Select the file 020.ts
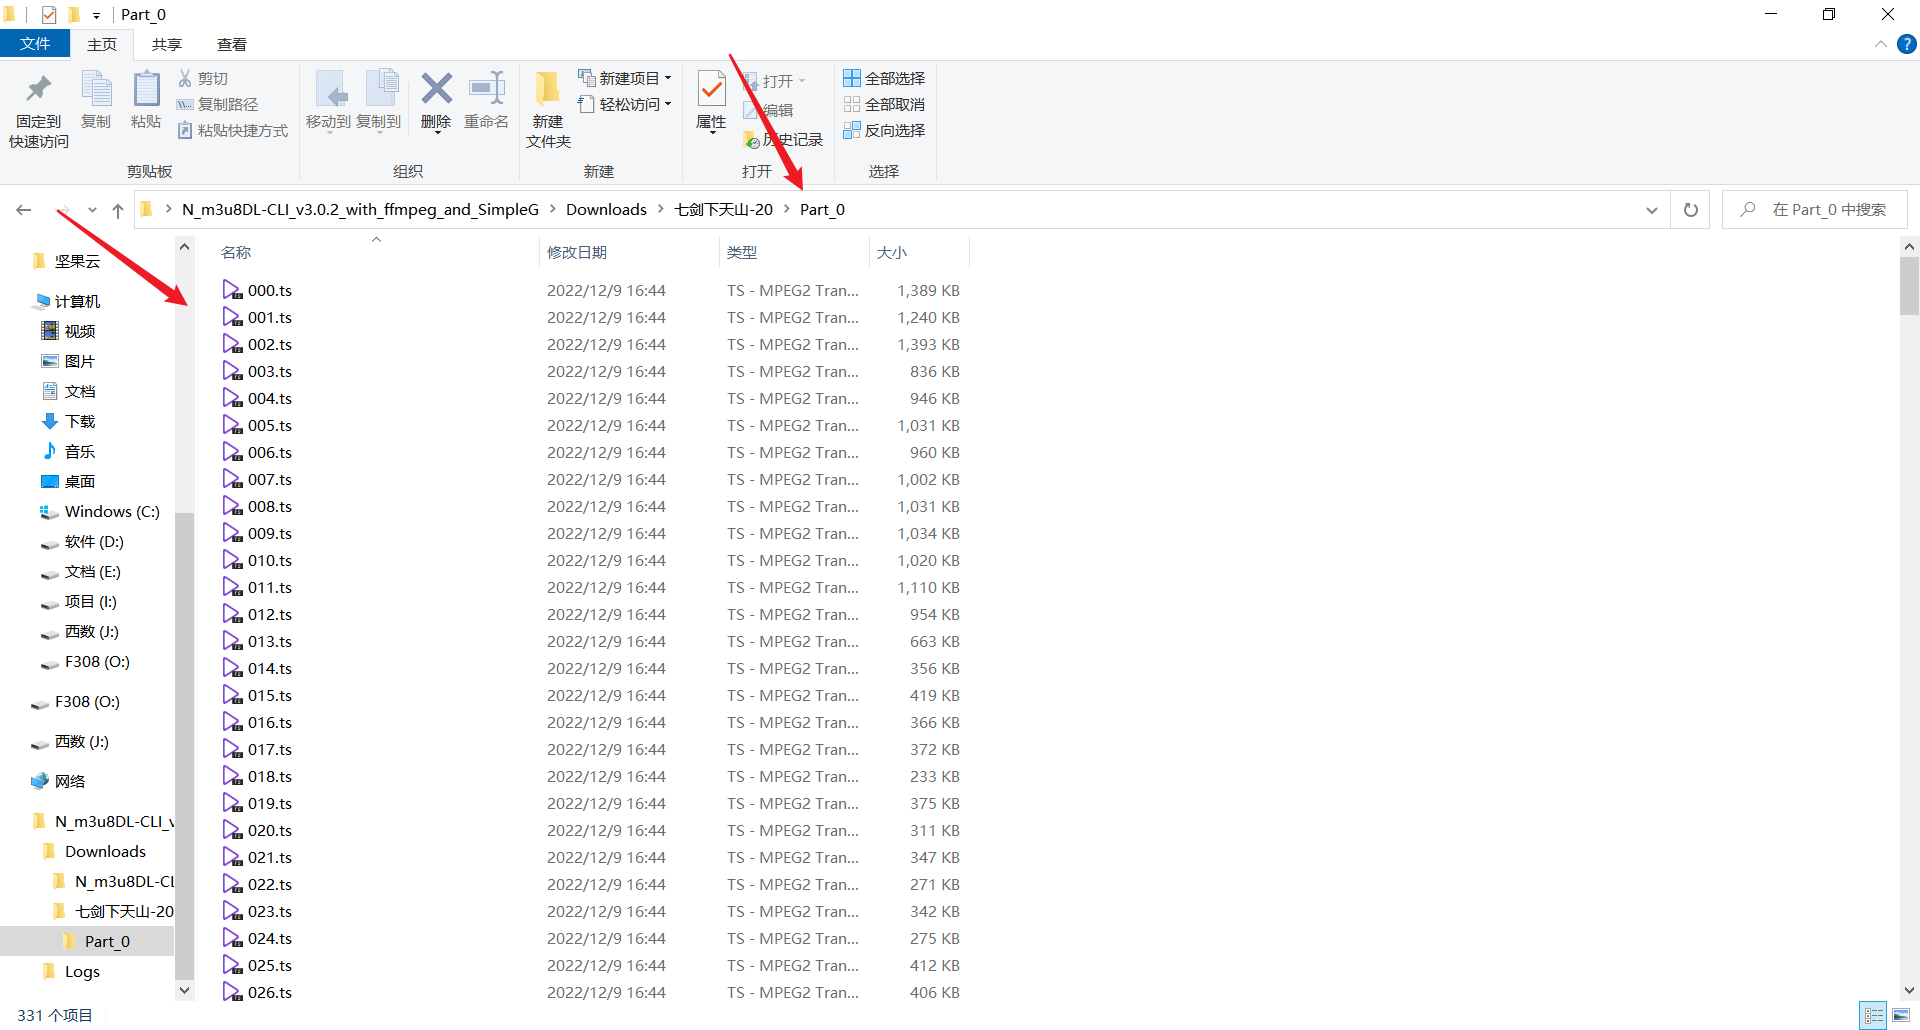 click(x=270, y=830)
